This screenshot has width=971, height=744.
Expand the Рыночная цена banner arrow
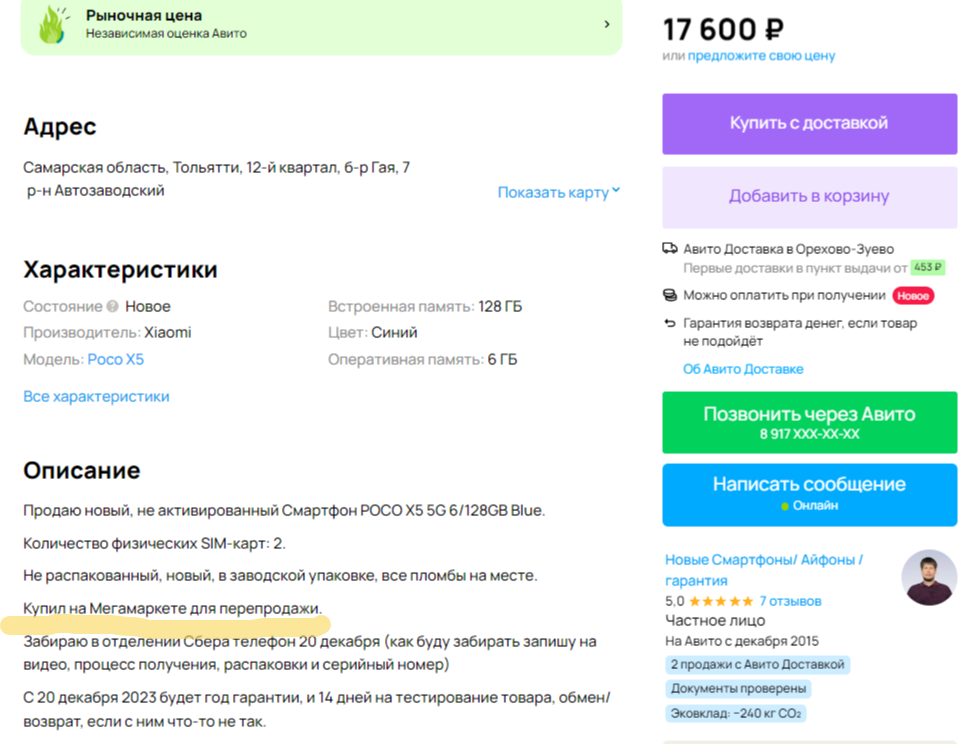[x=607, y=24]
